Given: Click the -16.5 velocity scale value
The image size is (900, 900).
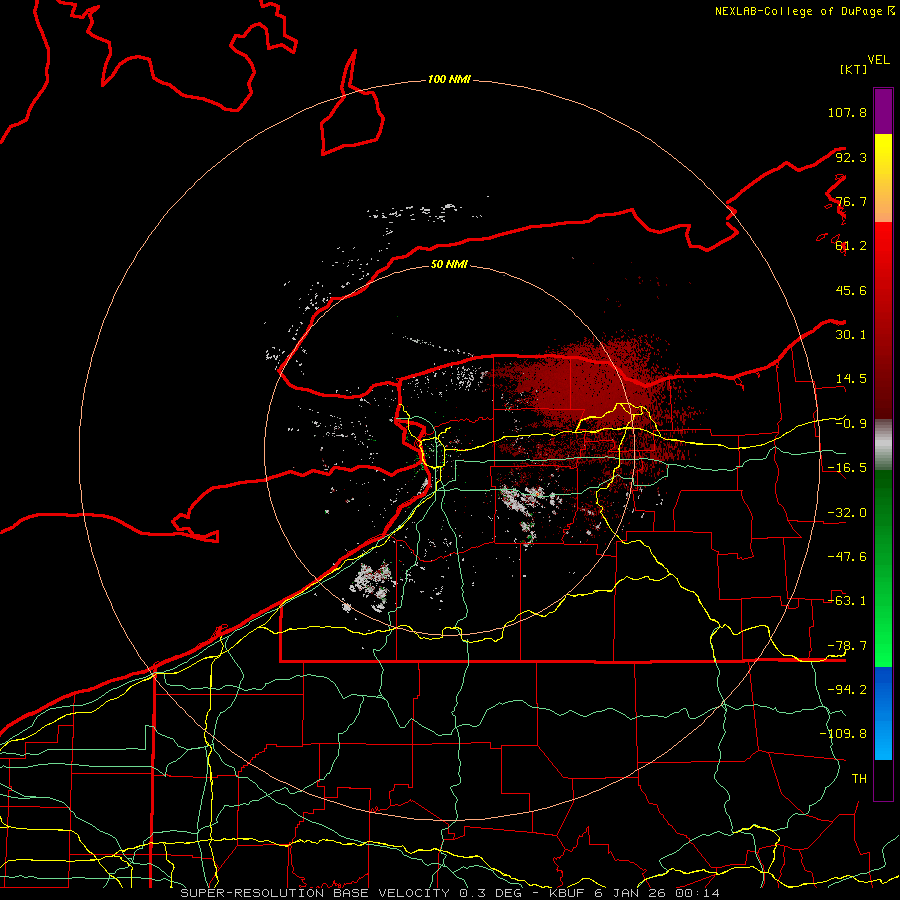Looking at the screenshot, I should [847, 468].
